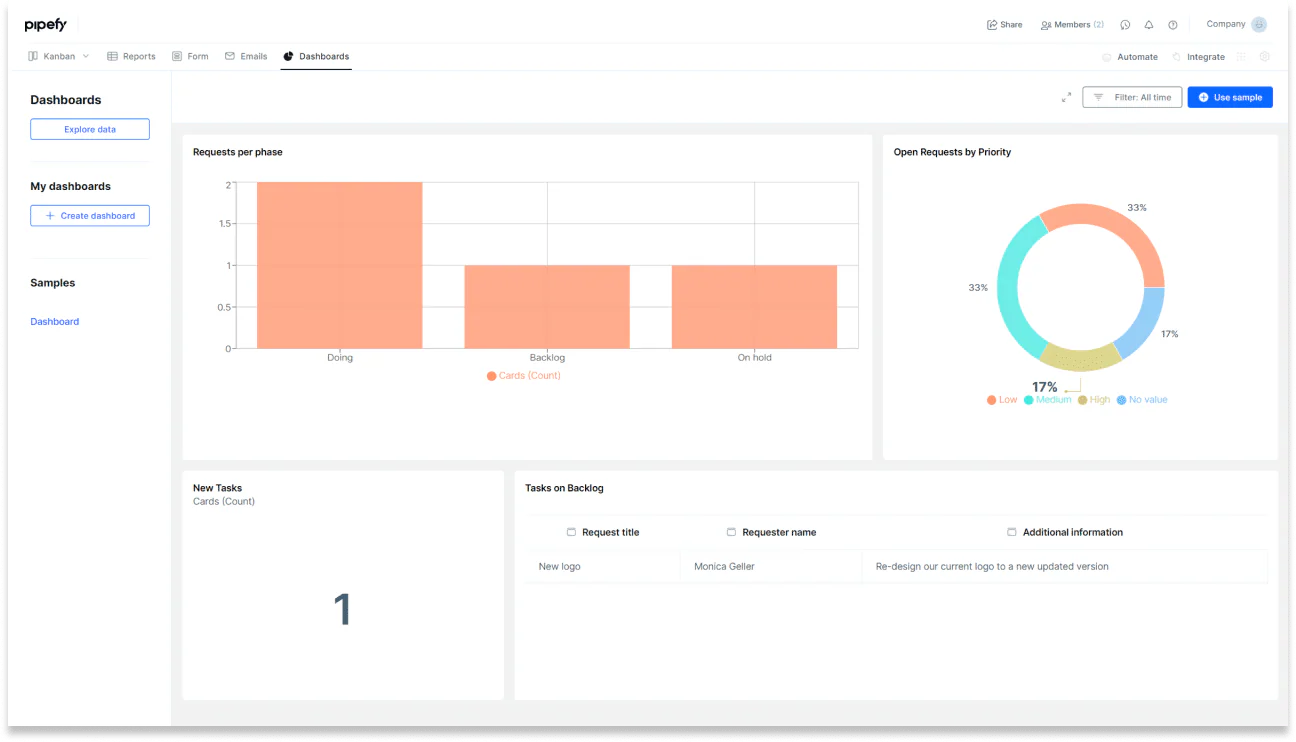This screenshot has width=1296, height=742.
Task: Click the Monica Geller cell
Action: [771, 566]
